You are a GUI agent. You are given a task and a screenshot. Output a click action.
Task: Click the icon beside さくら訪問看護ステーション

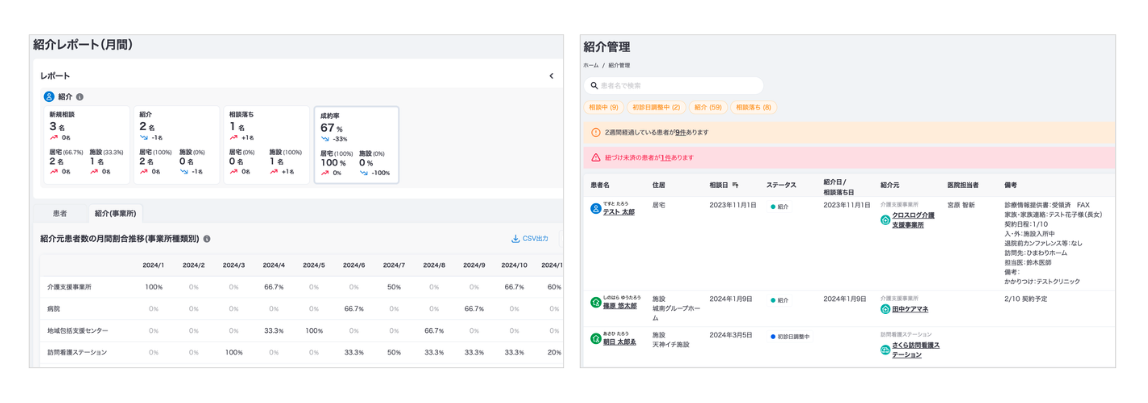coord(885,350)
